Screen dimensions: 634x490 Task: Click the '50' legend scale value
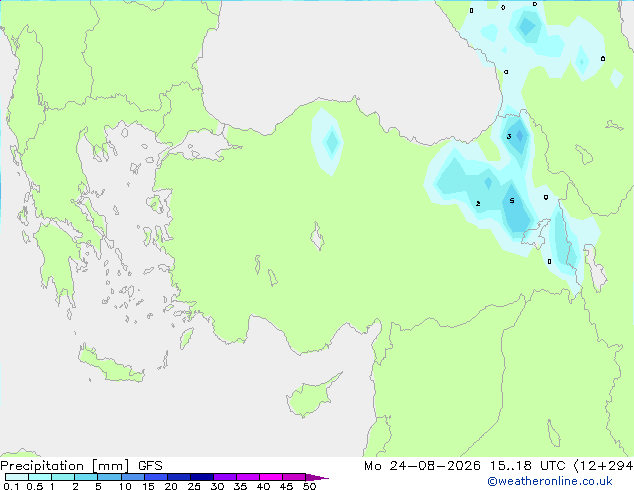point(309,486)
